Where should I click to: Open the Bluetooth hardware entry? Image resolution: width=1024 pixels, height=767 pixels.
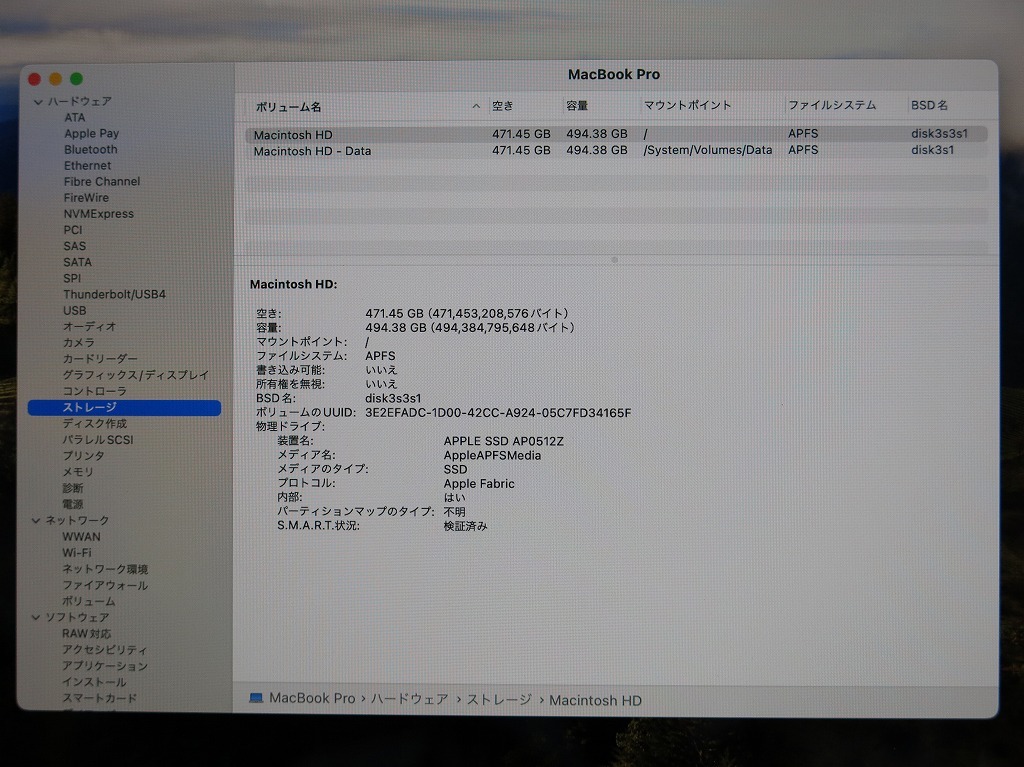[x=90, y=150]
